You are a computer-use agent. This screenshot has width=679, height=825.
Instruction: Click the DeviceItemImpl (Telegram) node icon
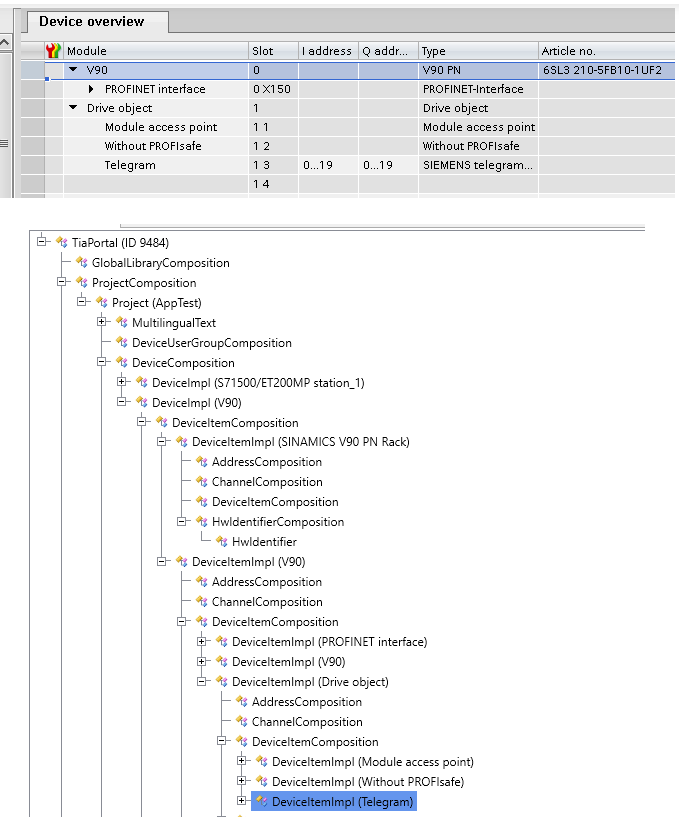(262, 801)
